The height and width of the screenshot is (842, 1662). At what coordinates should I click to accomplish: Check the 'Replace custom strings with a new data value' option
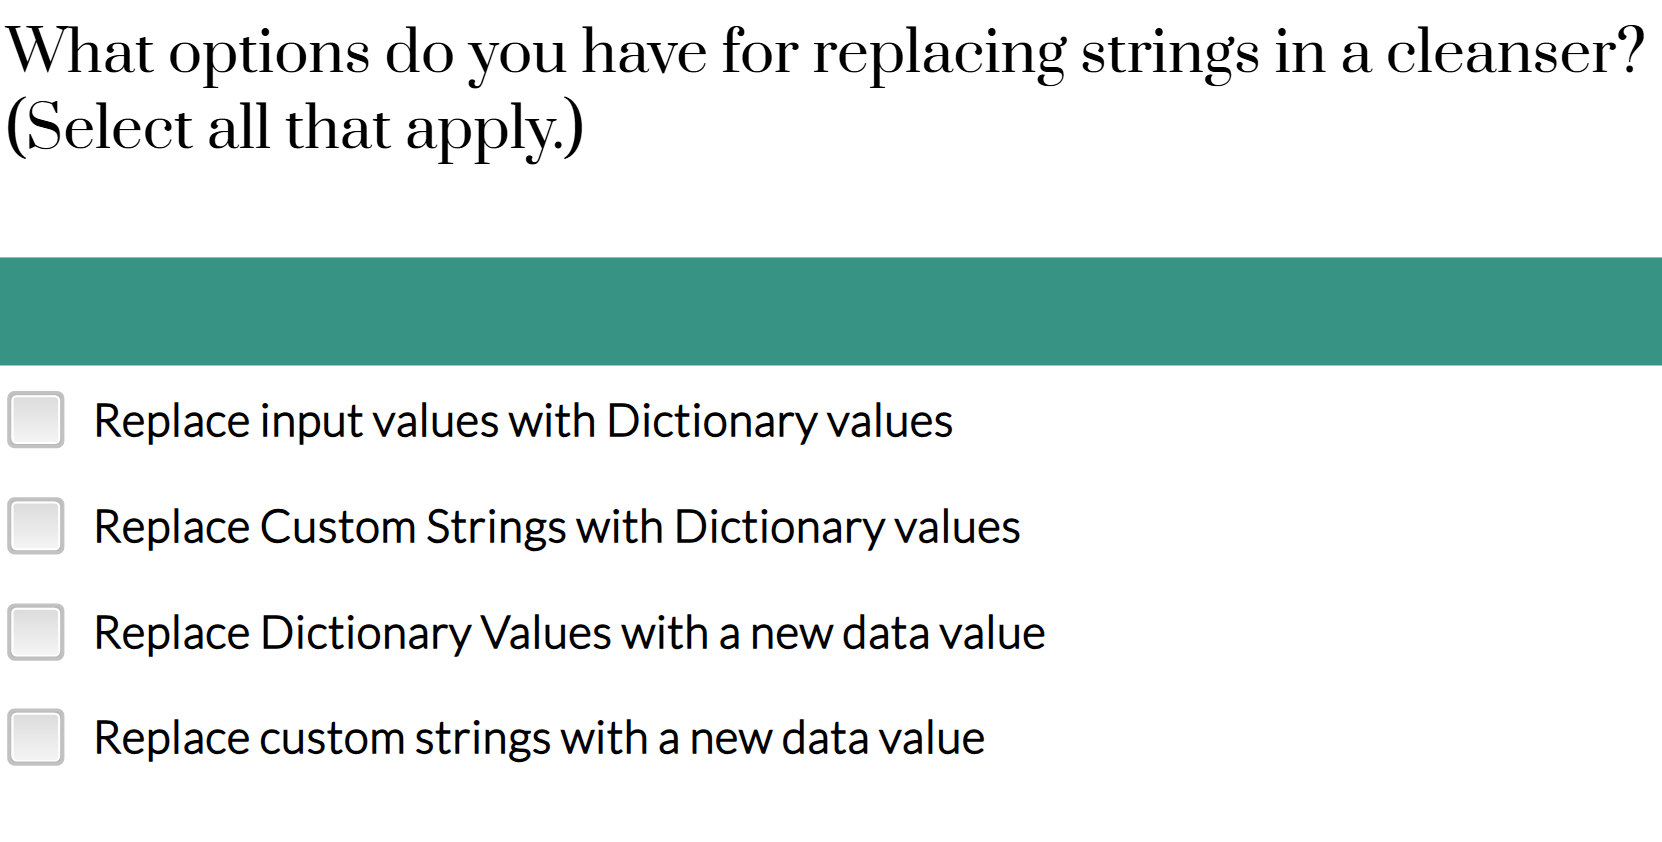pos(36,737)
